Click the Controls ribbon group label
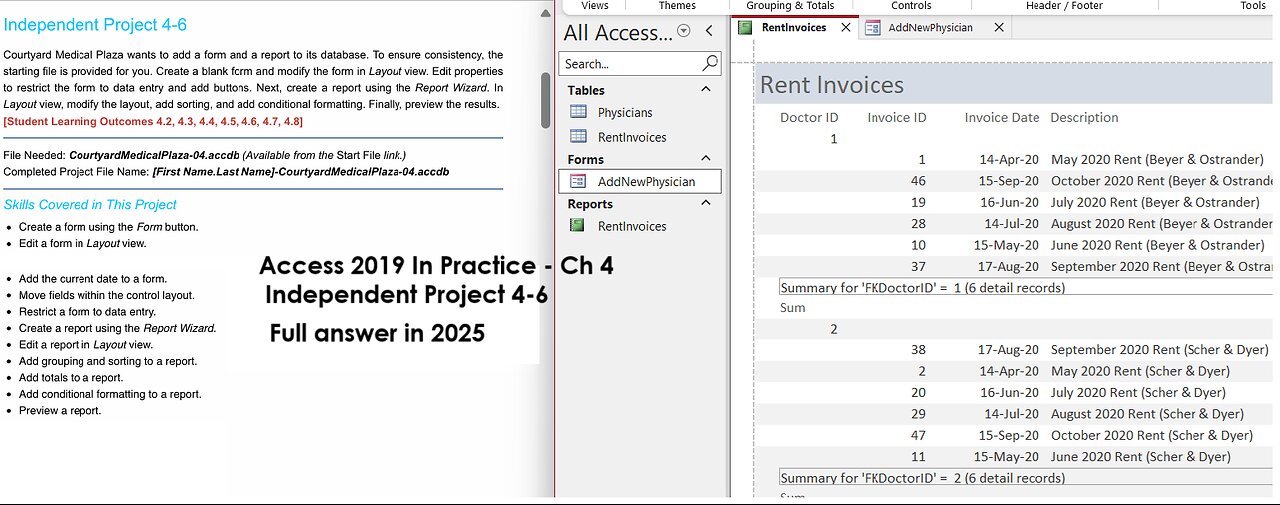 pyautogui.click(x=911, y=6)
